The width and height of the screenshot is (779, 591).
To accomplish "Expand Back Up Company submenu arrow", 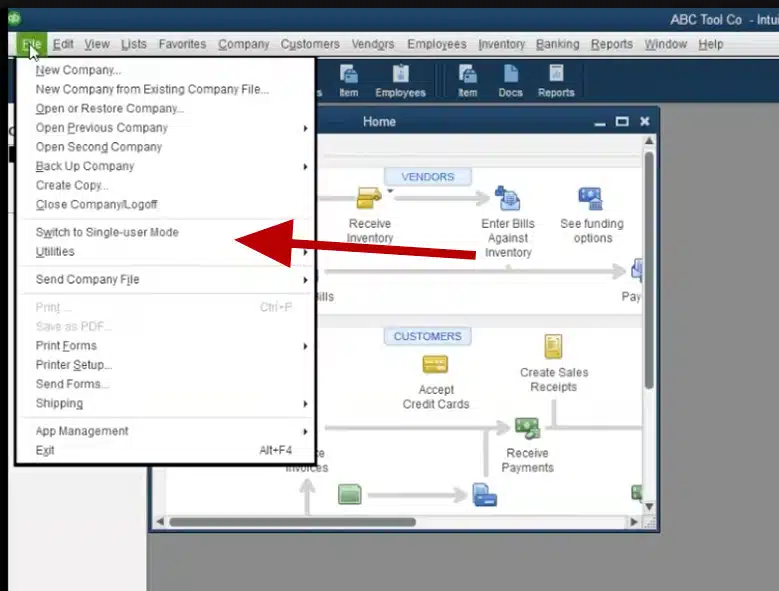I will [x=306, y=166].
